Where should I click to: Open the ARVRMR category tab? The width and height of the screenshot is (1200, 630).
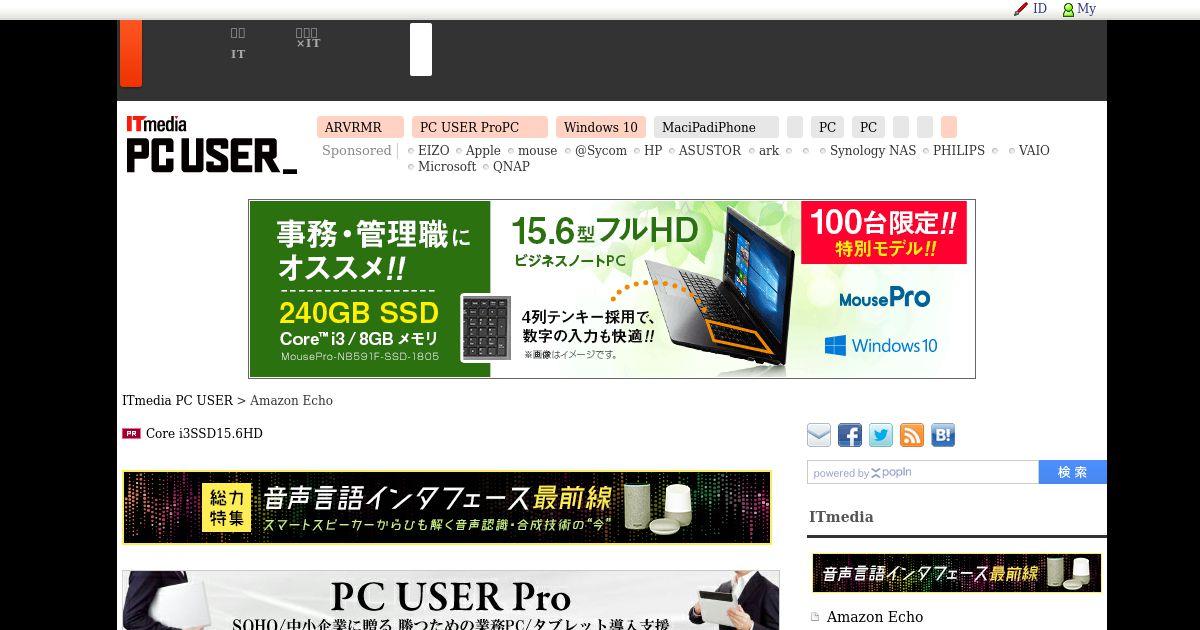click(x=360, y=127)
